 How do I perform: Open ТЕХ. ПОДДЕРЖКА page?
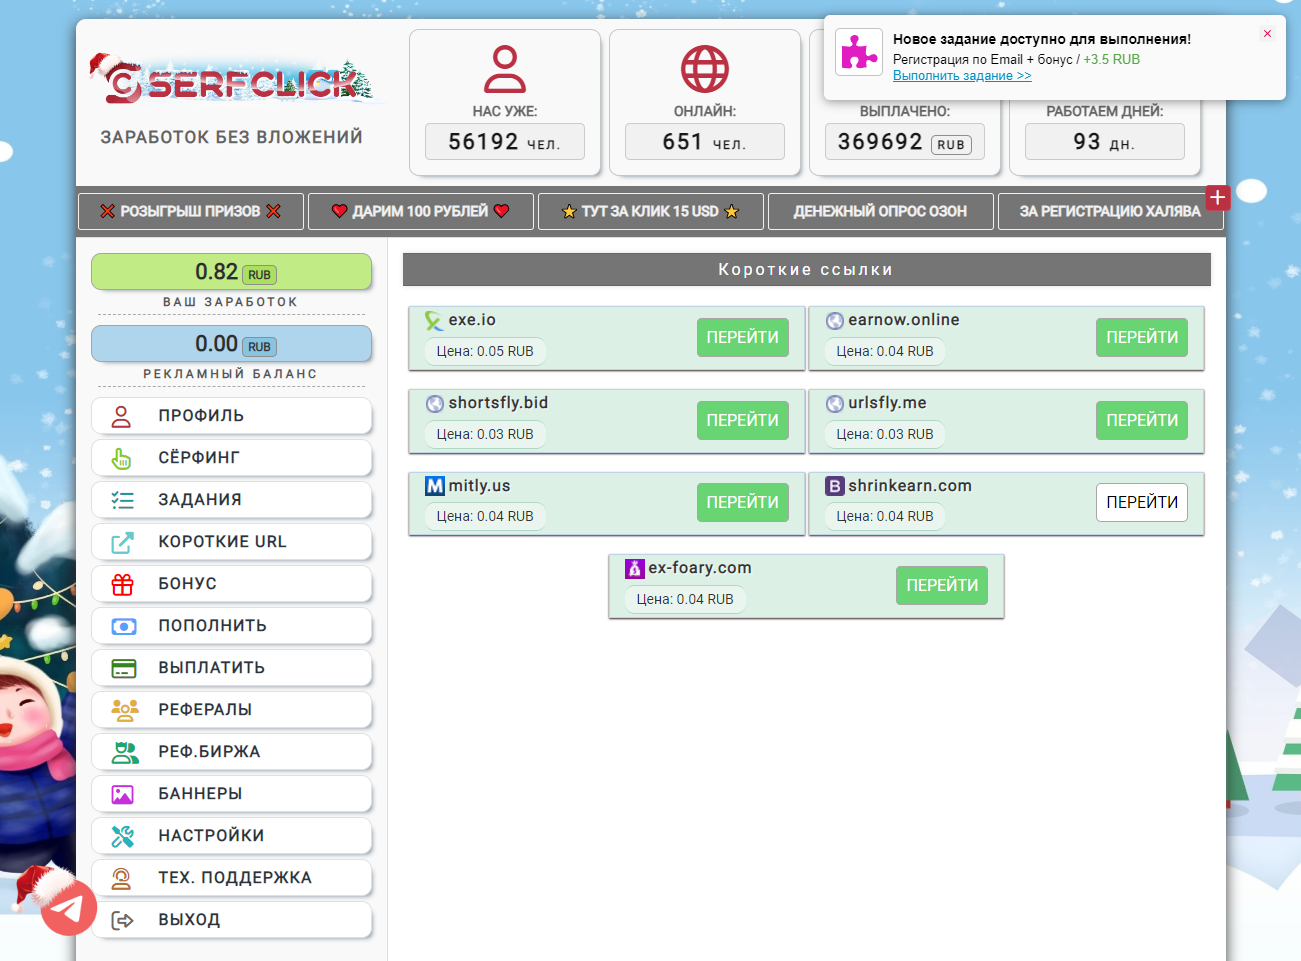click(231, 878)
